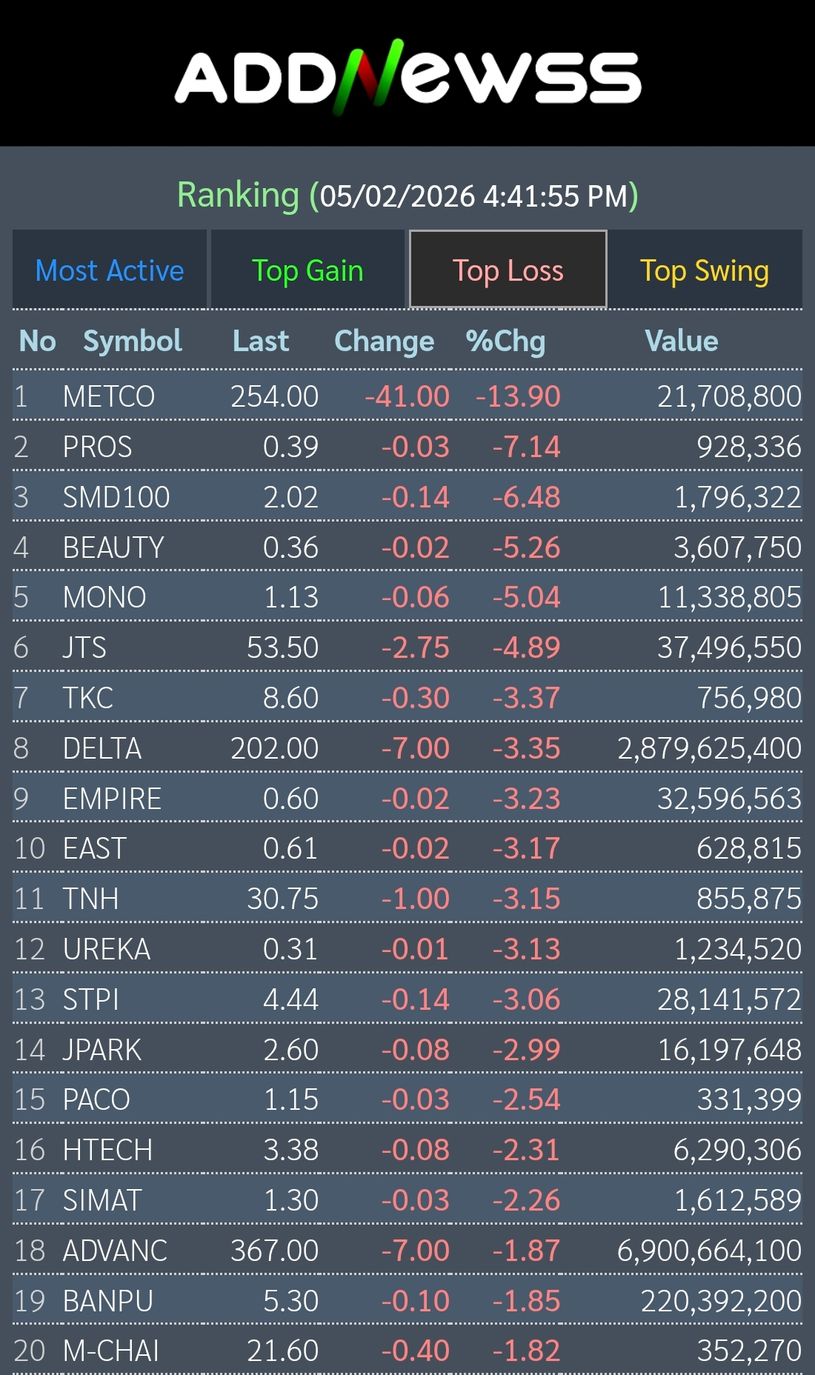This screenshot has height=1375, width=815.
Task: Switch to the Top Swing tab
Action: [704, 270]
